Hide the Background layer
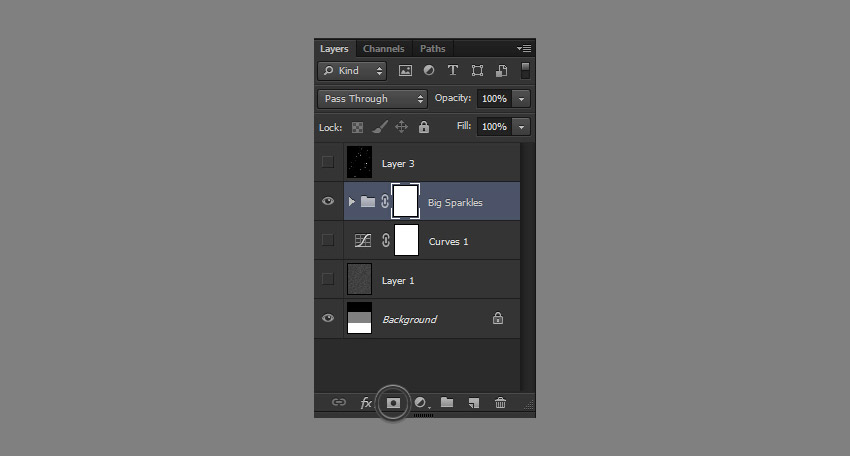The width and height of the screenshot is (850, 456). [328, 318]
